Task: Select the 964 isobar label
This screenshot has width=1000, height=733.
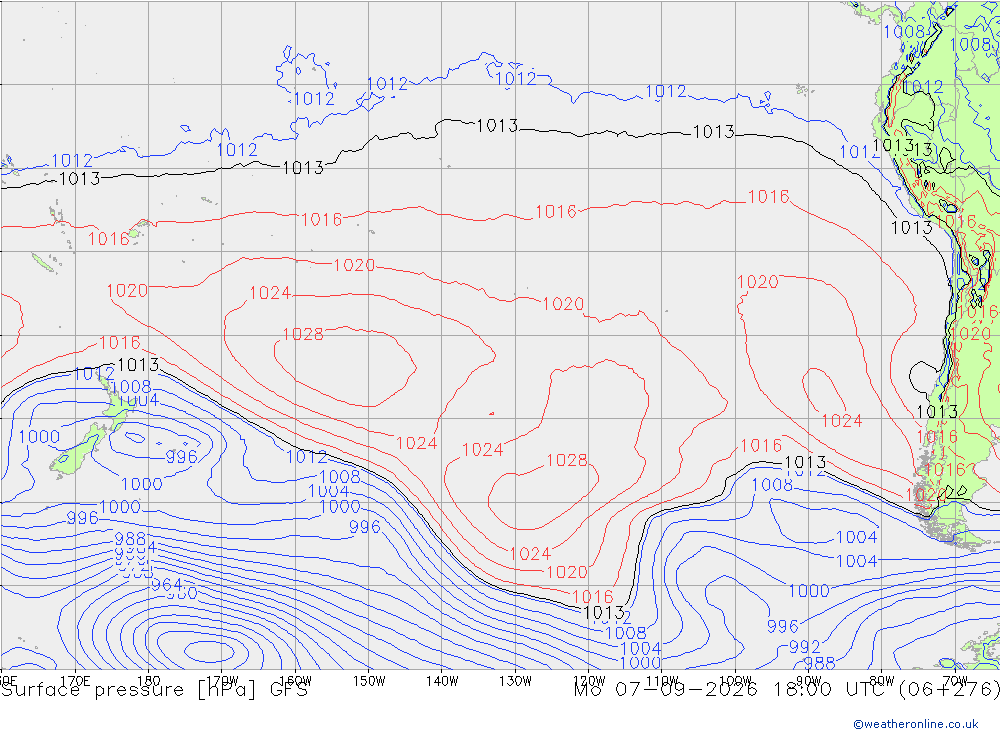Action: tap(166, 585)
